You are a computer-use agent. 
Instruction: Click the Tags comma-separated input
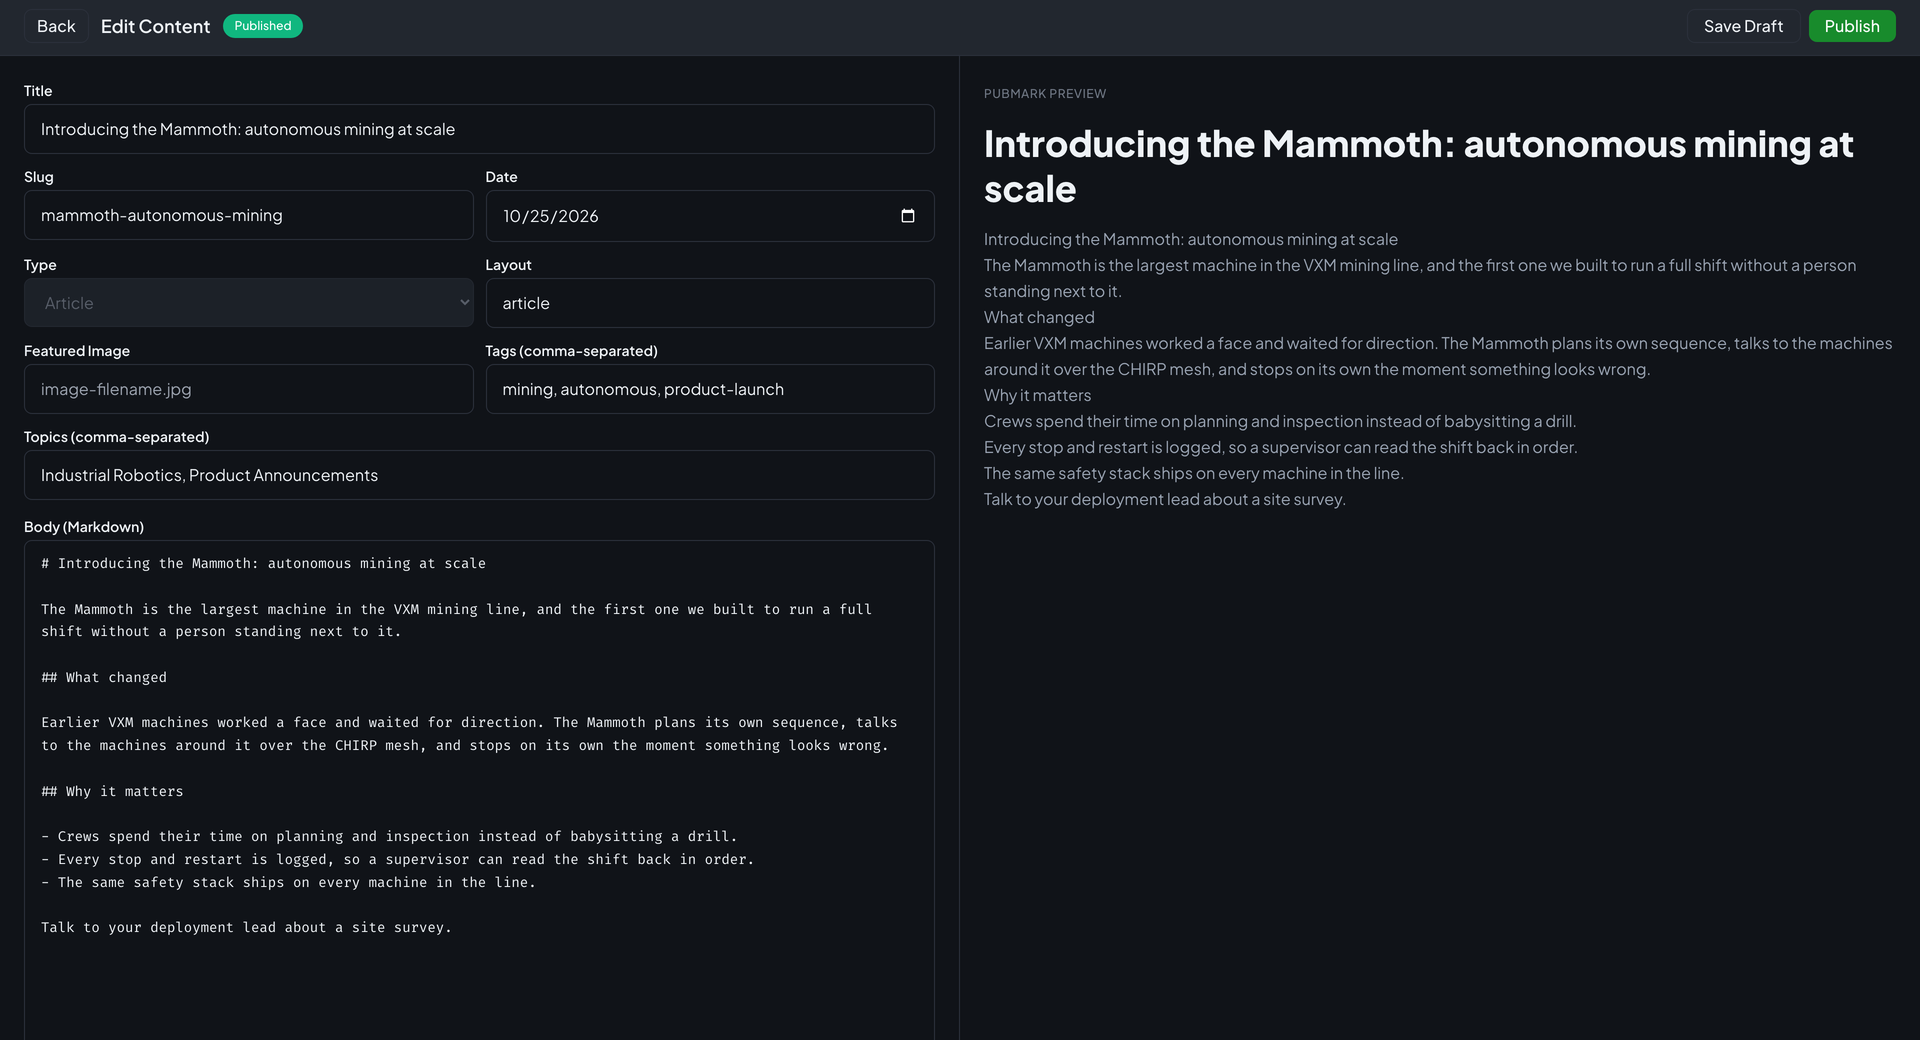[710, 389]
